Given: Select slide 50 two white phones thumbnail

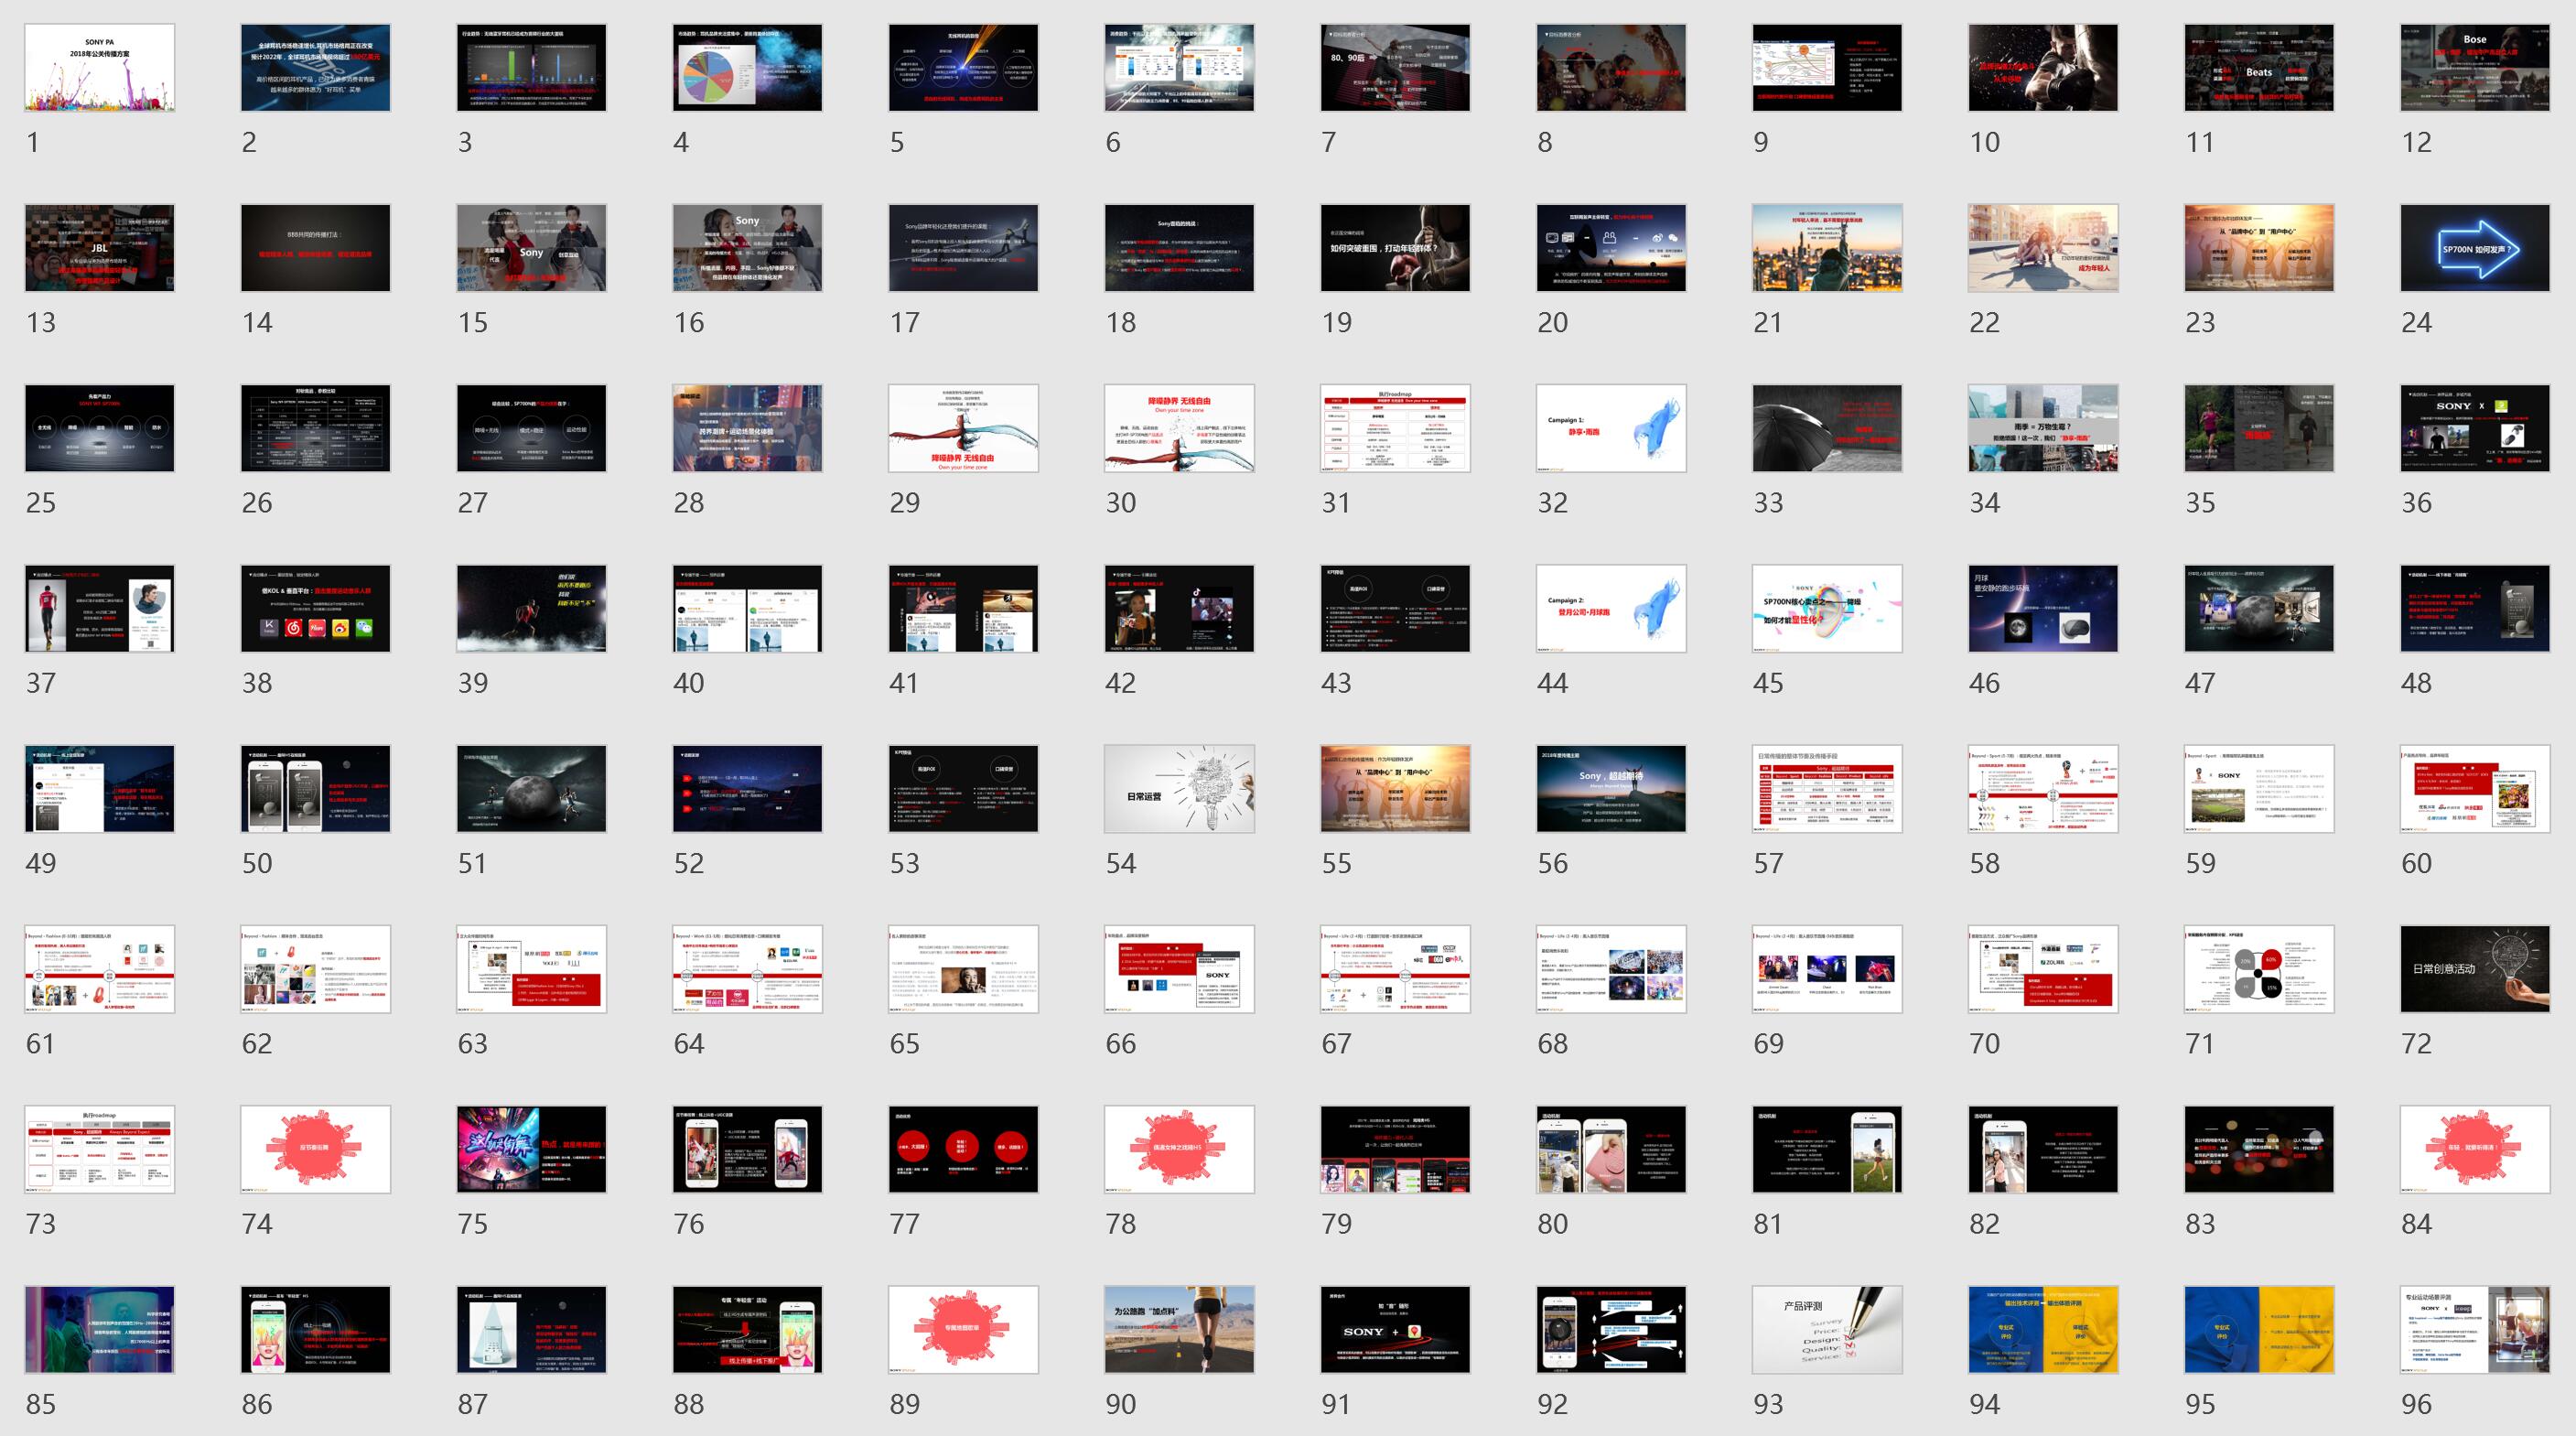Looking at the screenshot, I should click(316, 789).
